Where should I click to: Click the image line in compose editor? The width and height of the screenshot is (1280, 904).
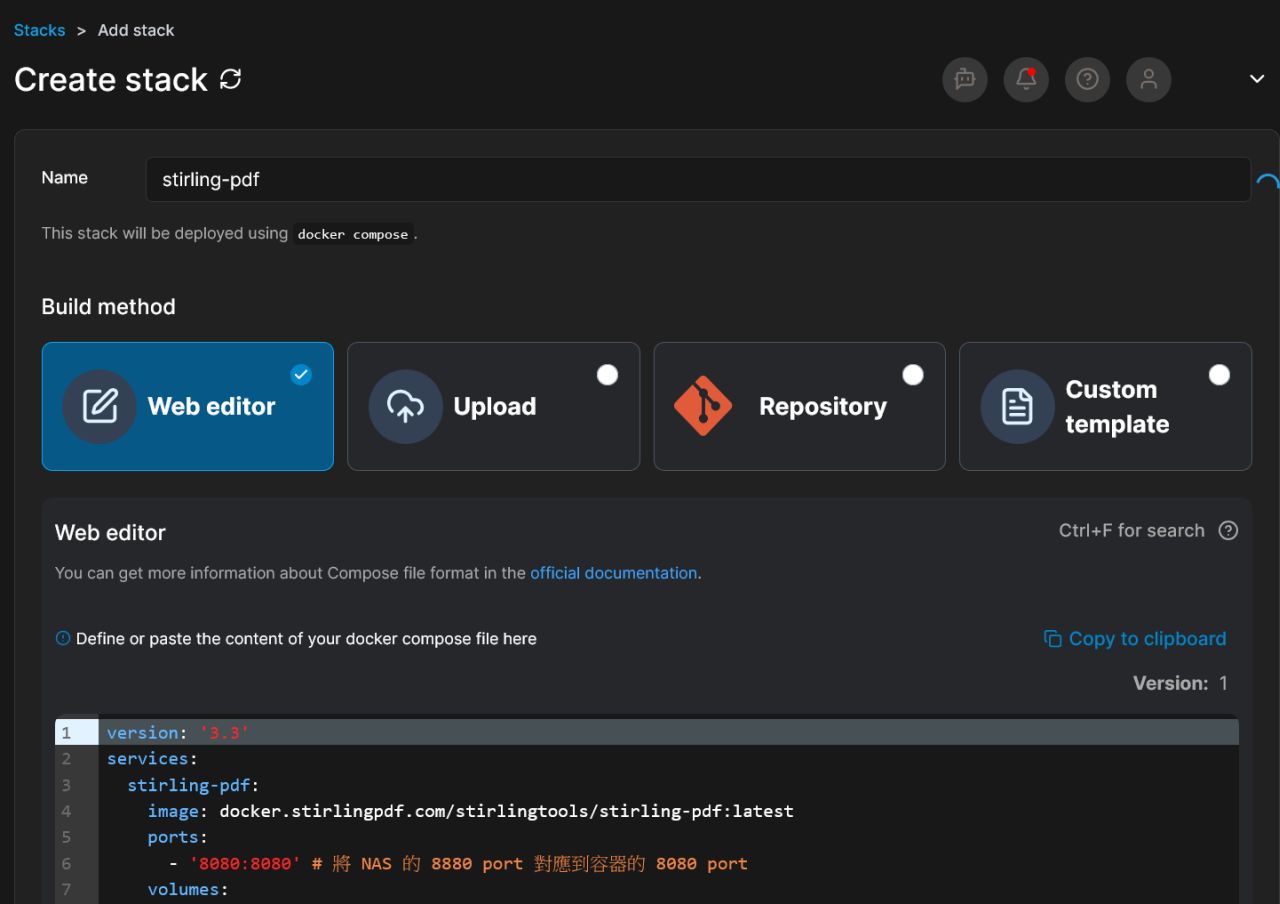click(470, 811)
